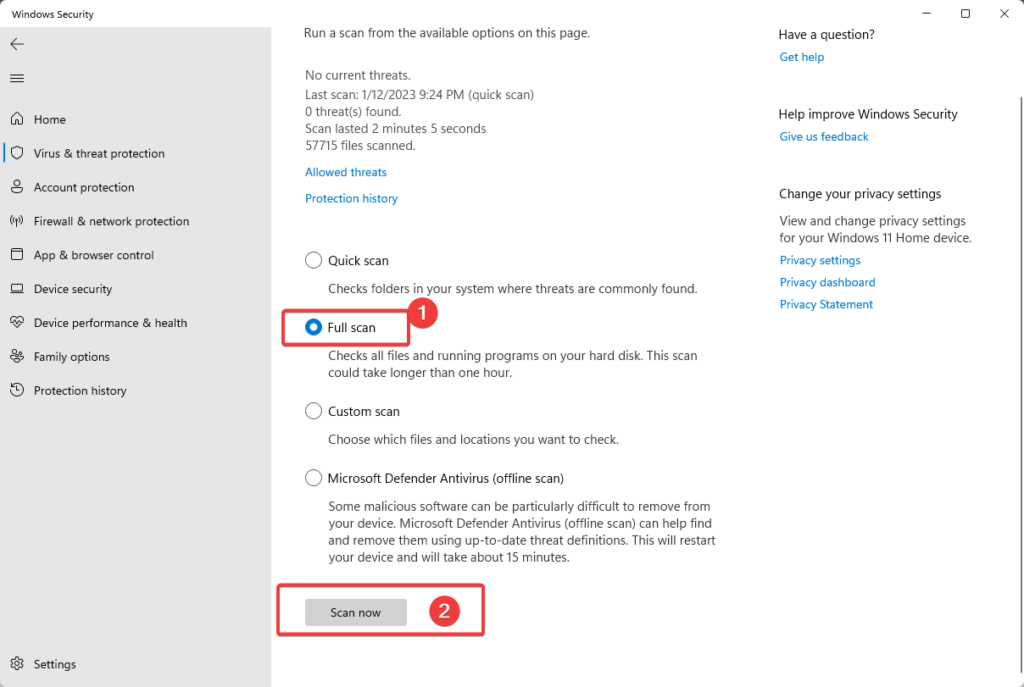Select Microsoft Defender Antivirus offline scan option
The width and height of the screenshot is (1024, 687).
(313, 478)
